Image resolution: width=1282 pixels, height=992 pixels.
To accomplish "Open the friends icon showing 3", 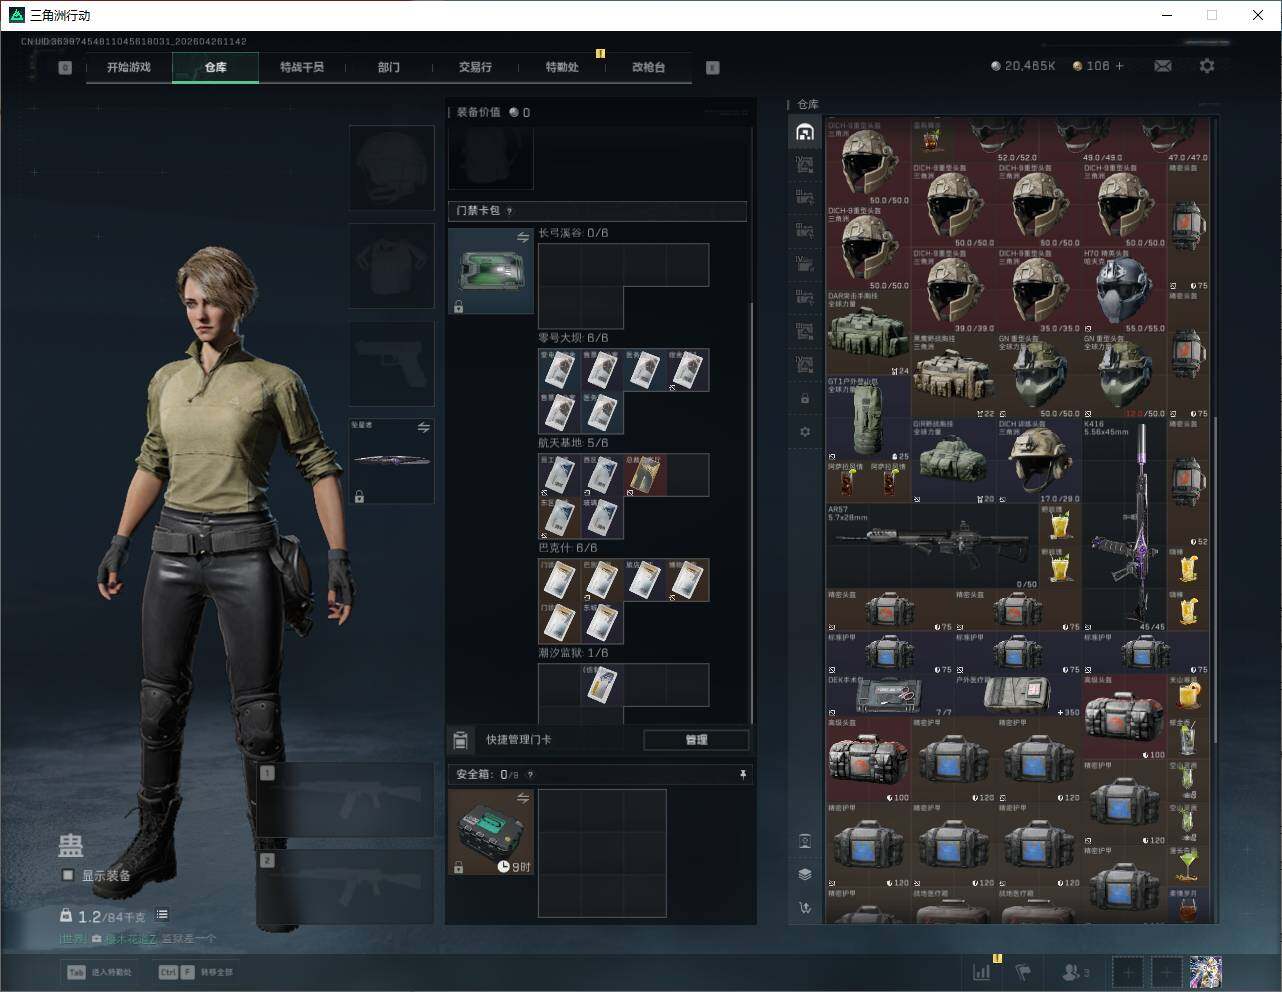I will (x=1076, y=971).
